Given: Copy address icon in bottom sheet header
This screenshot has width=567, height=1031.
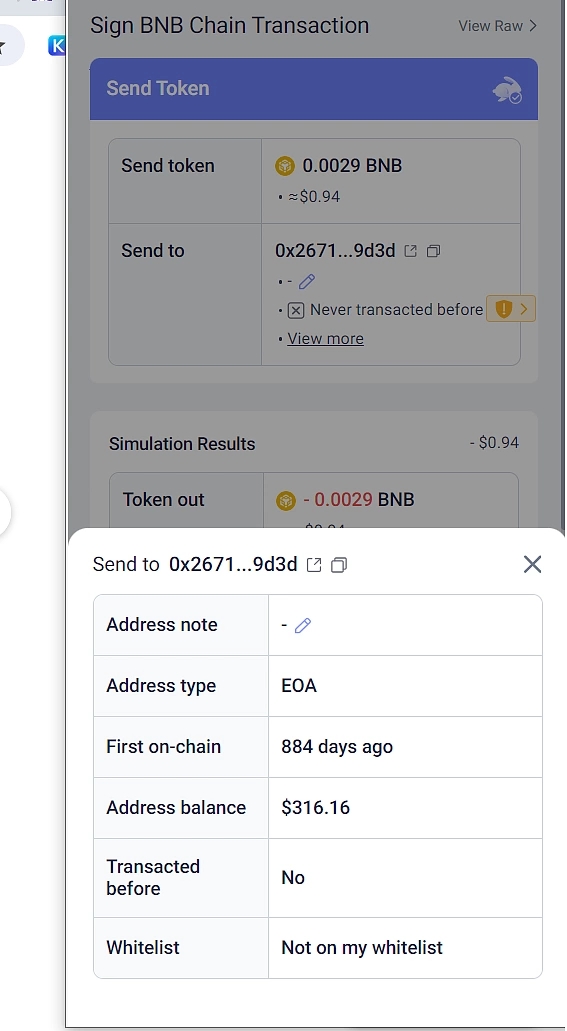Looking at the screenshot, I should 339,565.
